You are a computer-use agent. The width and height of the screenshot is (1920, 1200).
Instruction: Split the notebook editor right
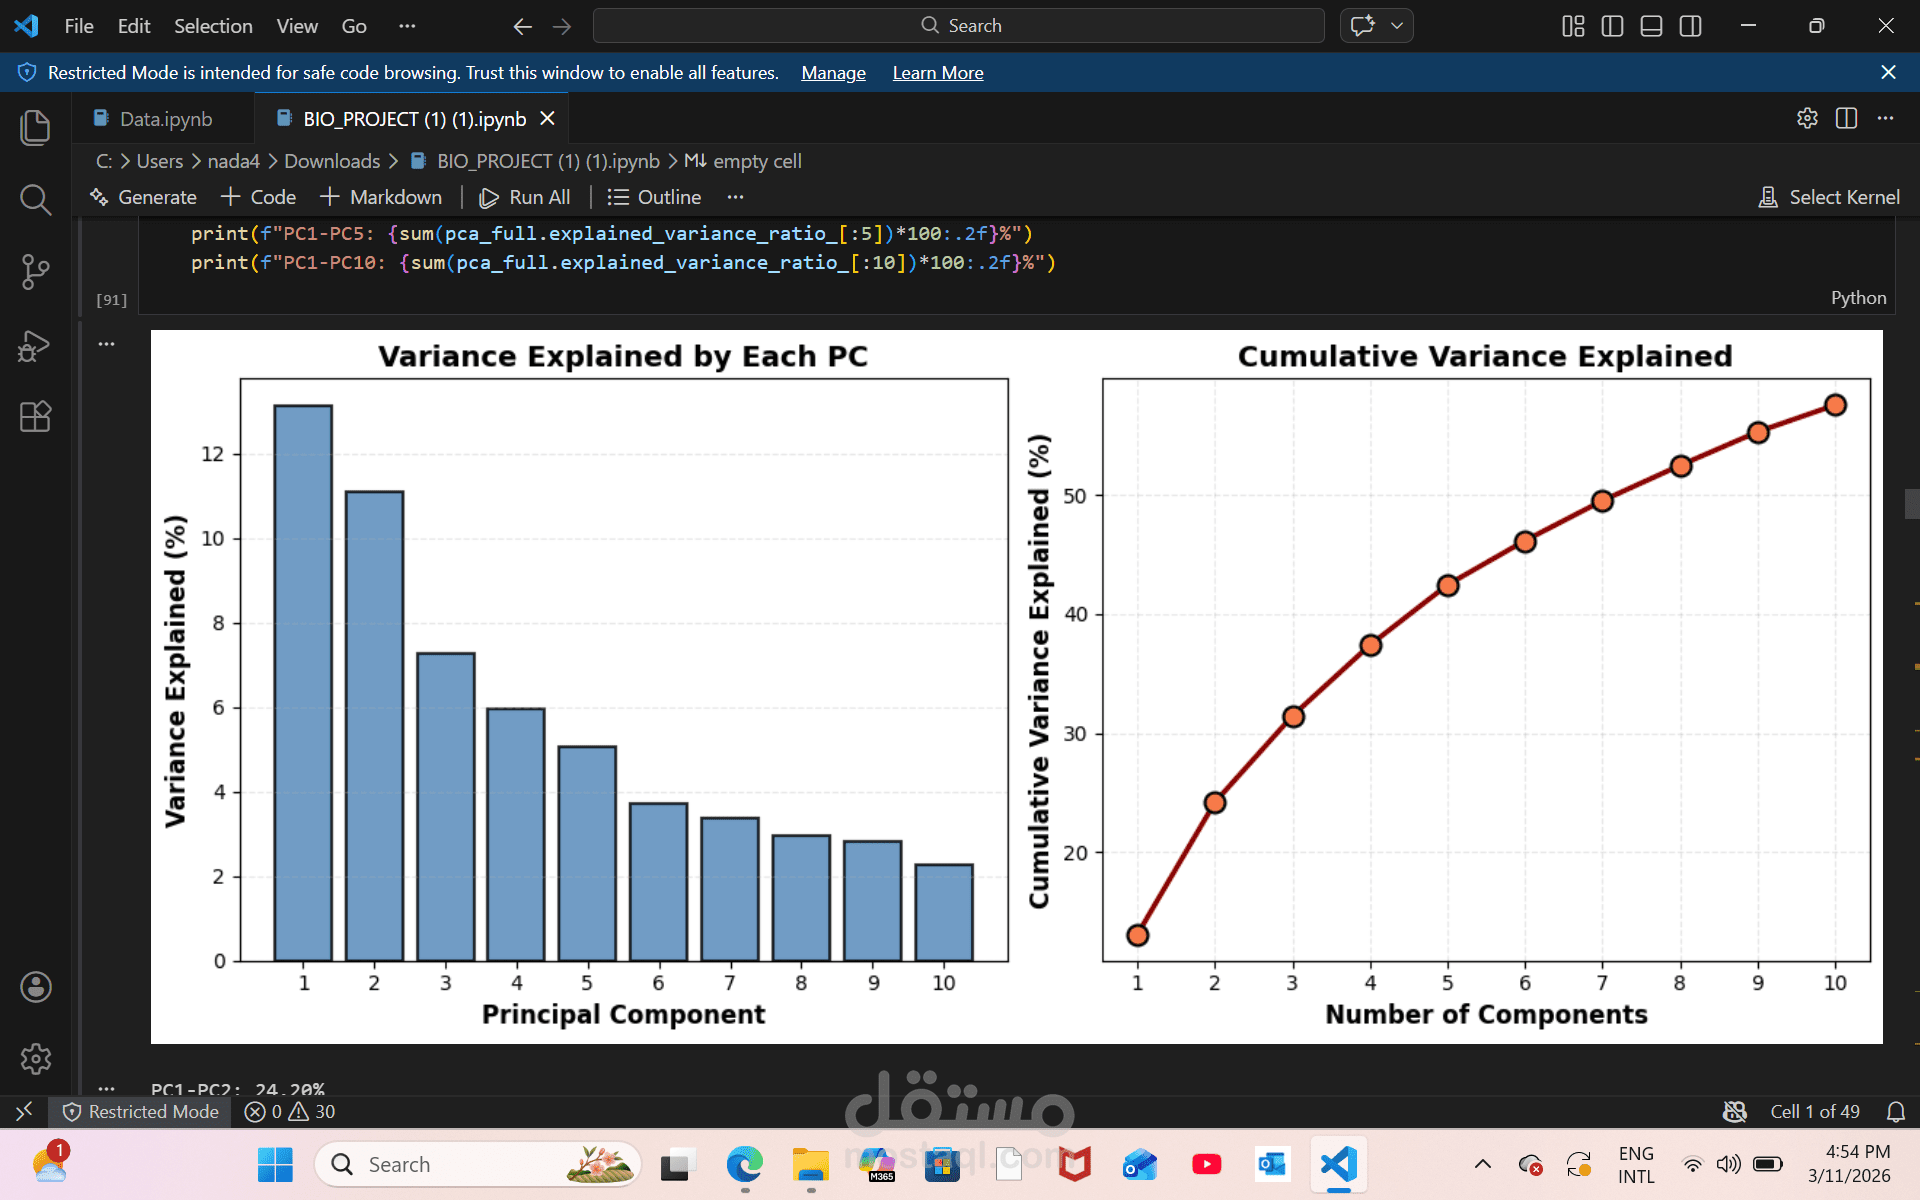point(1846,118)
